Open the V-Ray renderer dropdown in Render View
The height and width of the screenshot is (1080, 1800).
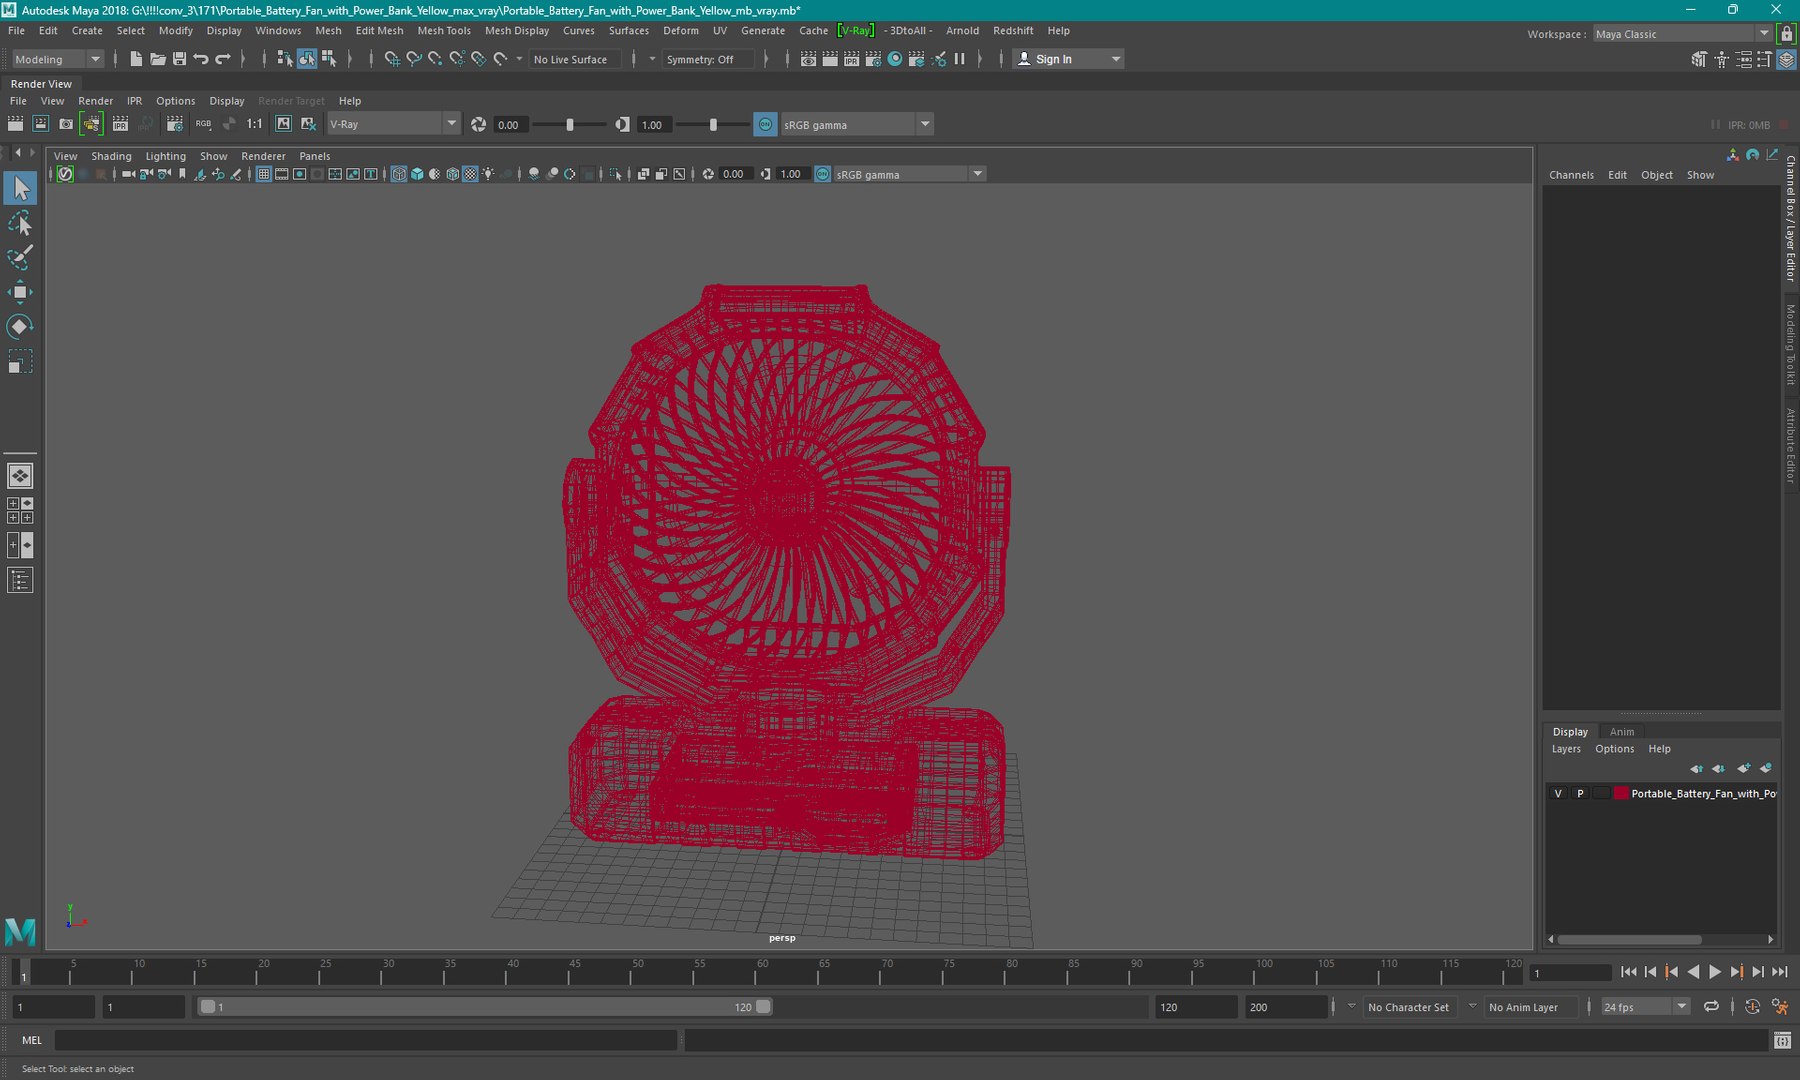tap(393, 124)
